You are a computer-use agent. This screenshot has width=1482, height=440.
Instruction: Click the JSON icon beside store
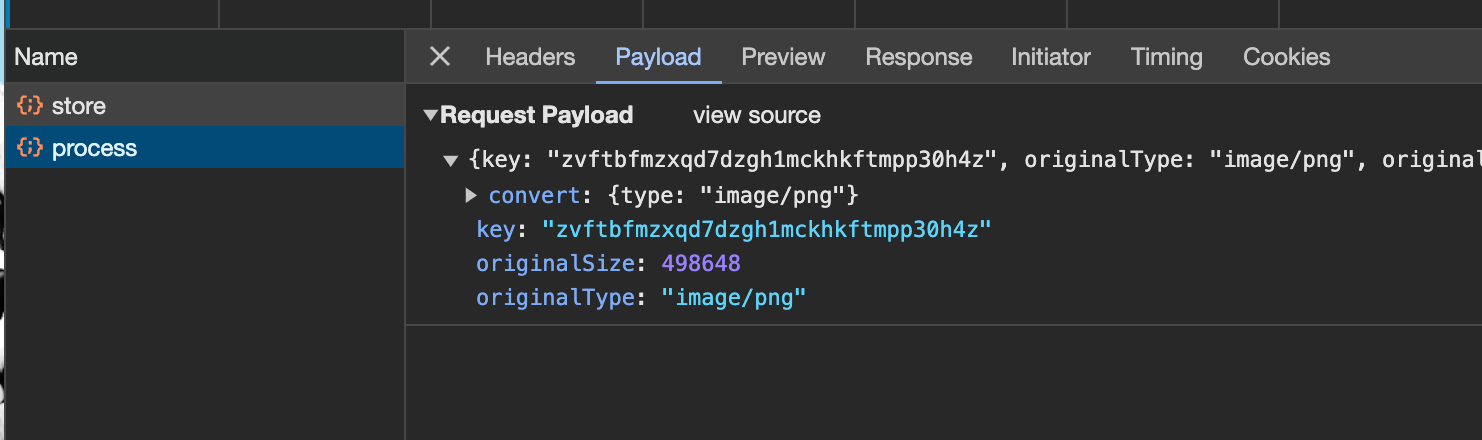(31, 106)
